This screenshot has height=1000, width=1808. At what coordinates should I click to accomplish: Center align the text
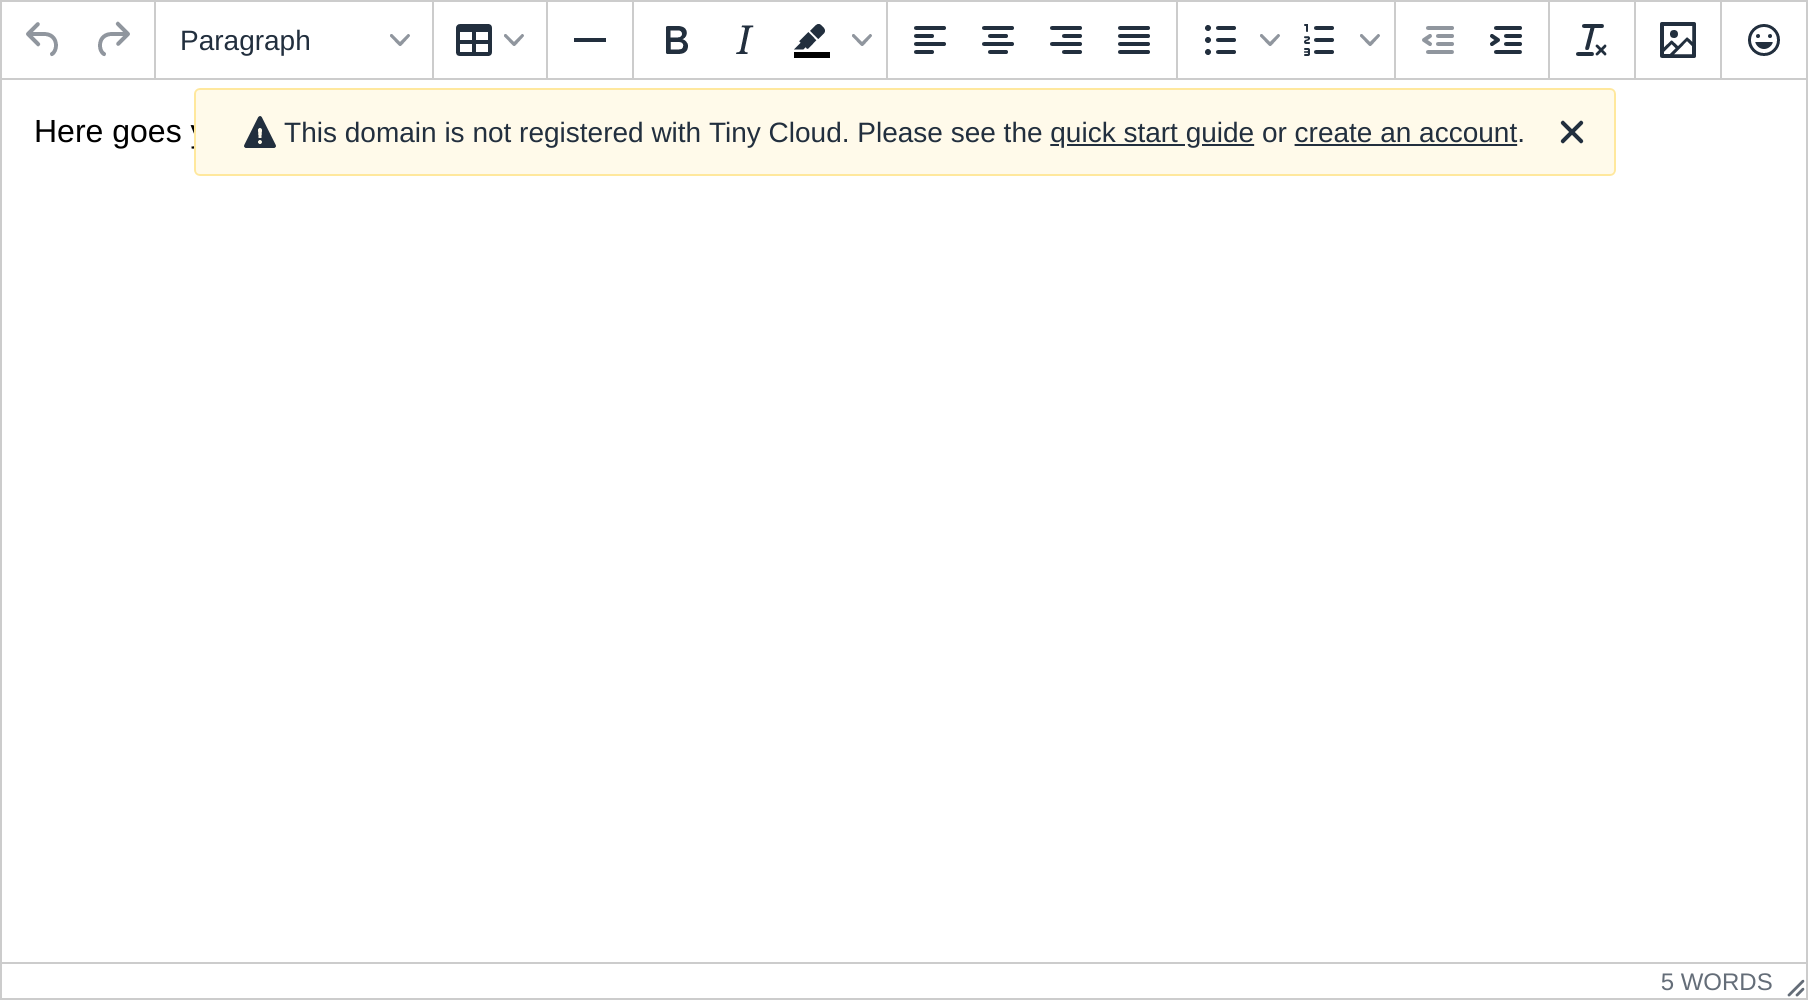998,40
